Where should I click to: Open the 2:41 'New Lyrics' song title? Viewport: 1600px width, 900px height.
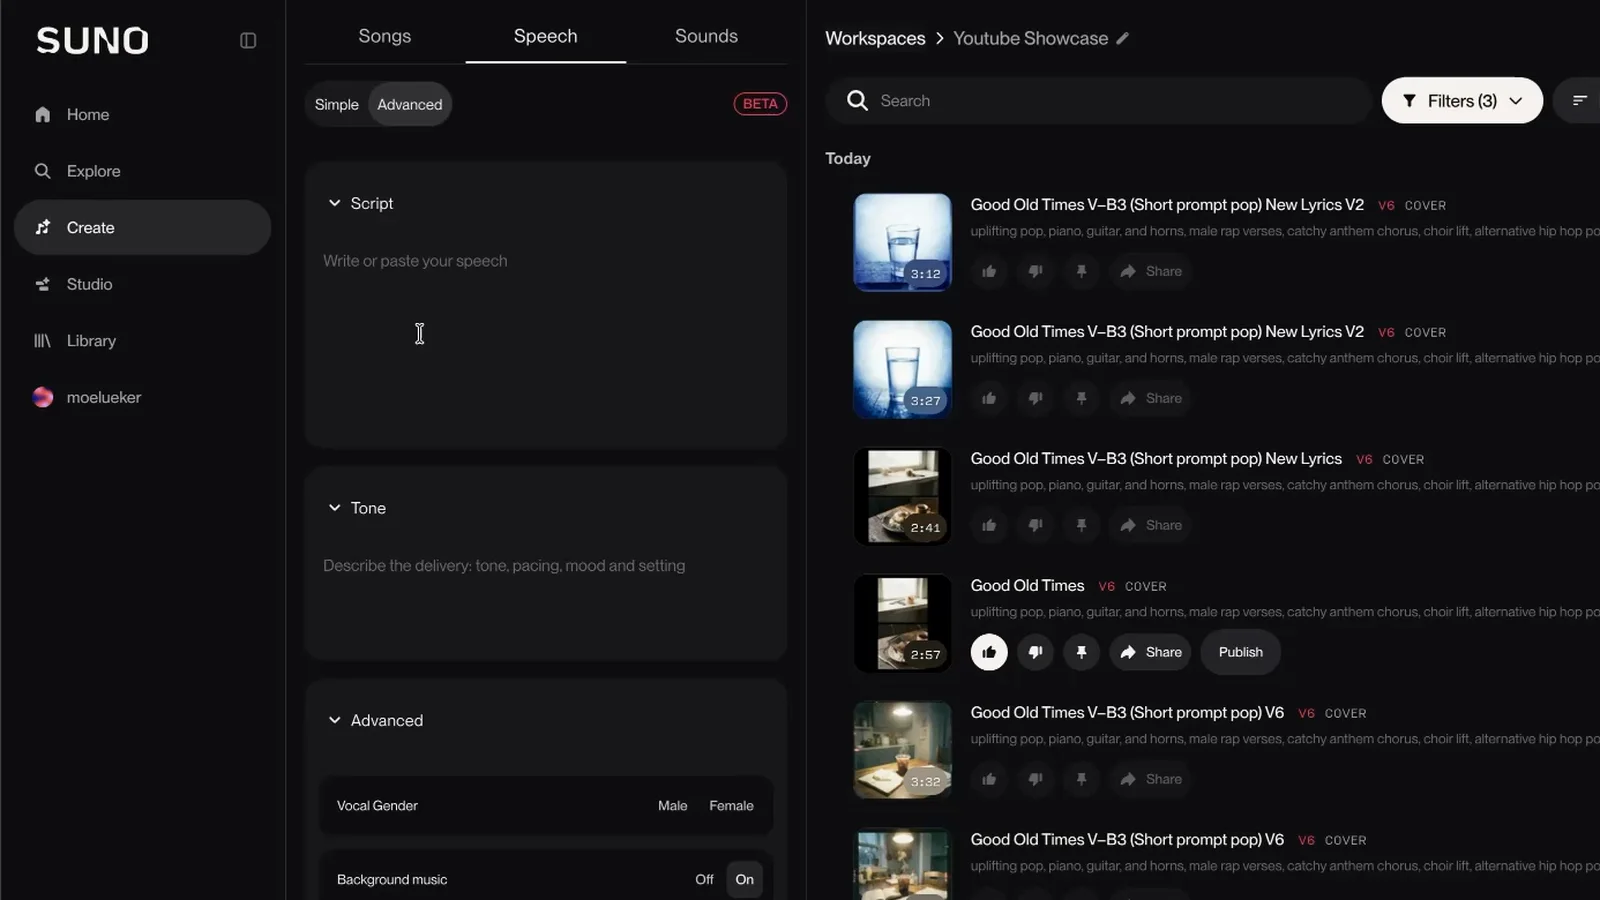pyautogui.click(x=1156, y=459)
